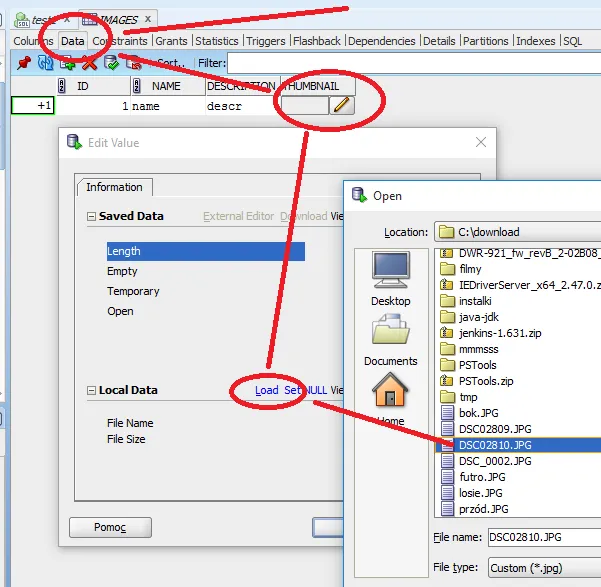Open the Location dropdown showing C:\download
The height and width of the screenshot is (587, 601).
517,232
